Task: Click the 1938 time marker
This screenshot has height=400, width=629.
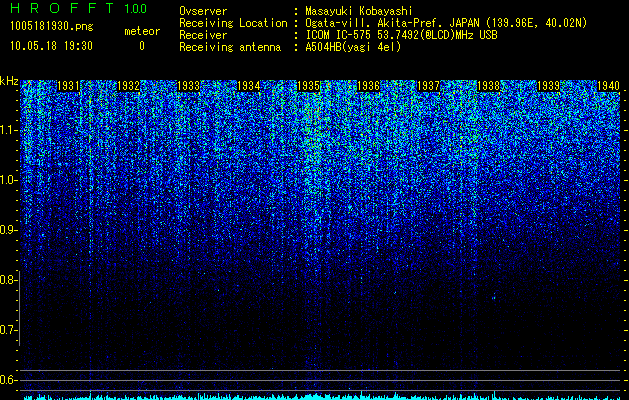Action: tap(489, 86)
